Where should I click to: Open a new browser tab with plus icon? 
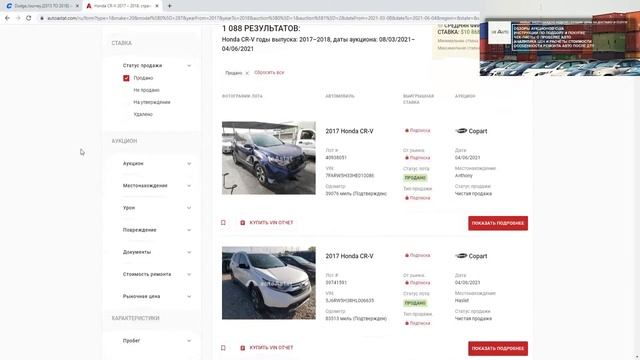[169, 6]
